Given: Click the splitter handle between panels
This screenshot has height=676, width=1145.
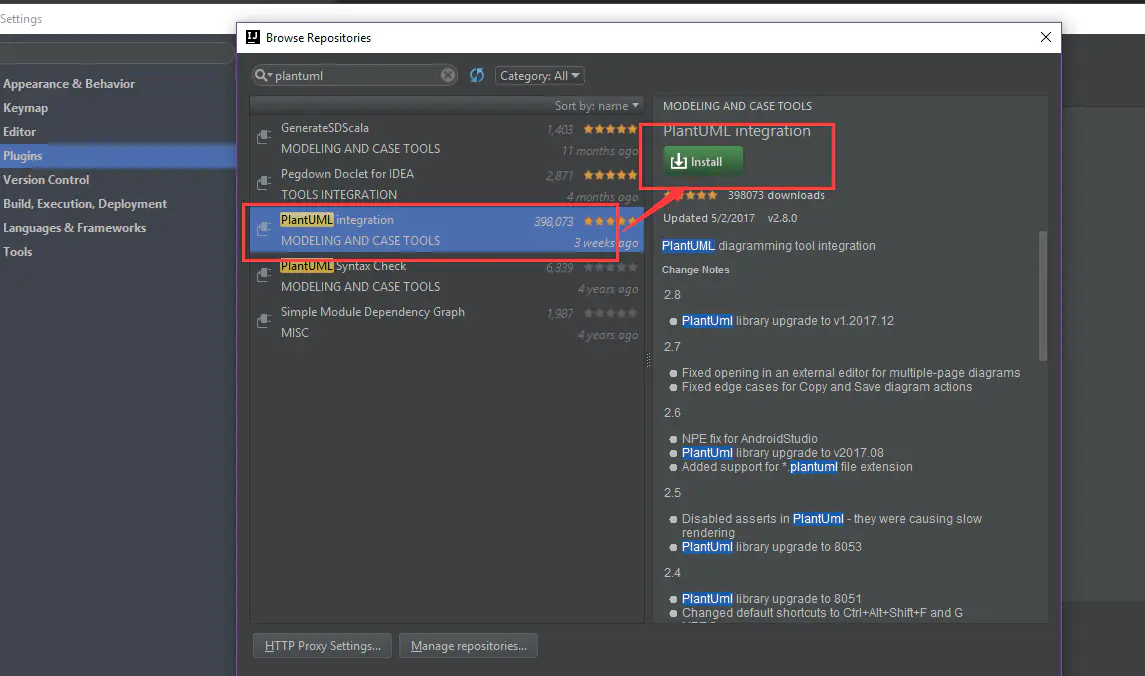Looking at the screenshot, I should point(648,359).
